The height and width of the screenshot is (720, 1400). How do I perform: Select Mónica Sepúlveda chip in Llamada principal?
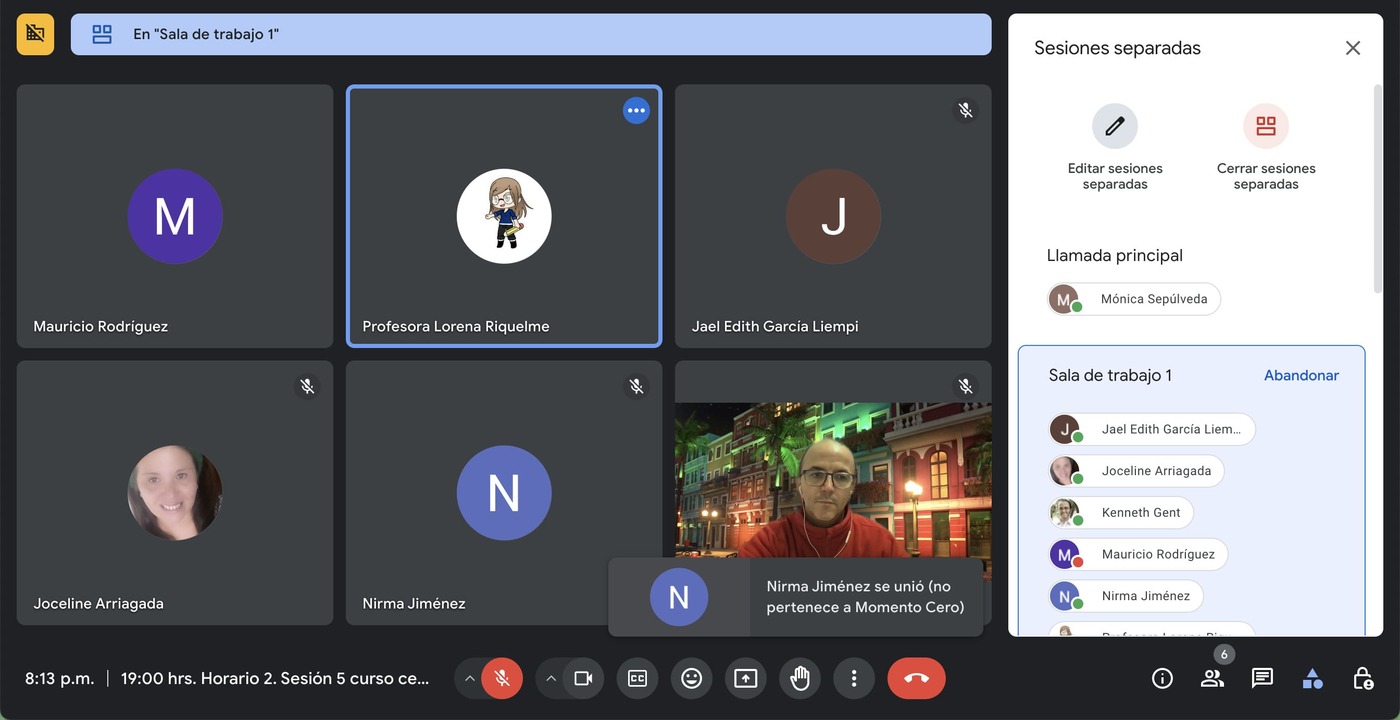tap(1134, 299)
